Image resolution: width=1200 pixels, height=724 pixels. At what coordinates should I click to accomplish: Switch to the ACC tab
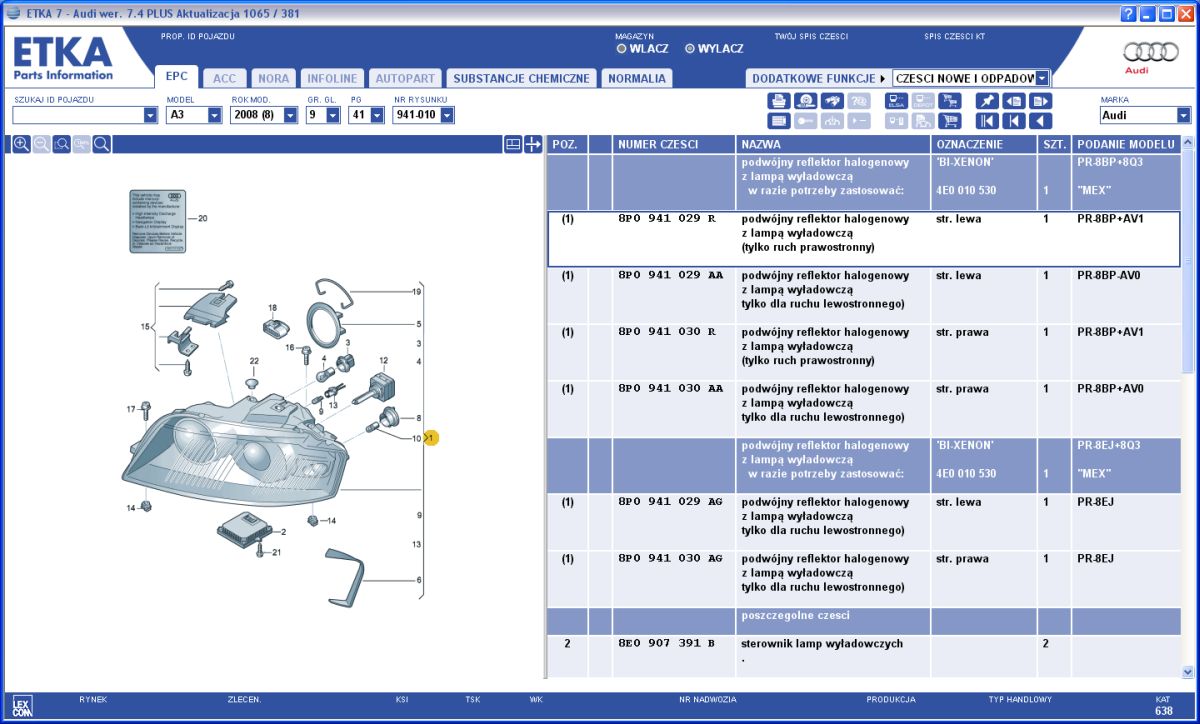[225, 78]
